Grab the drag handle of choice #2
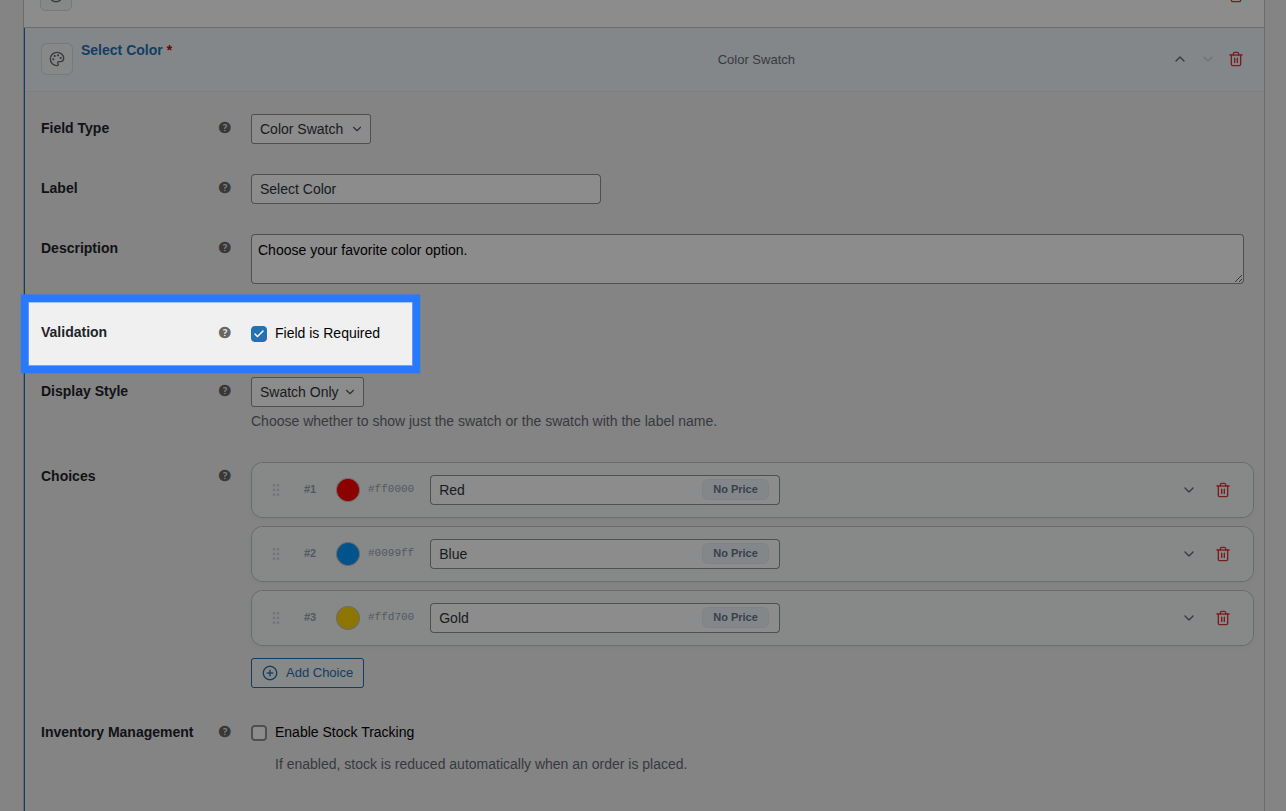Viewport: 1286px width, 811px height. click(276, 554)
